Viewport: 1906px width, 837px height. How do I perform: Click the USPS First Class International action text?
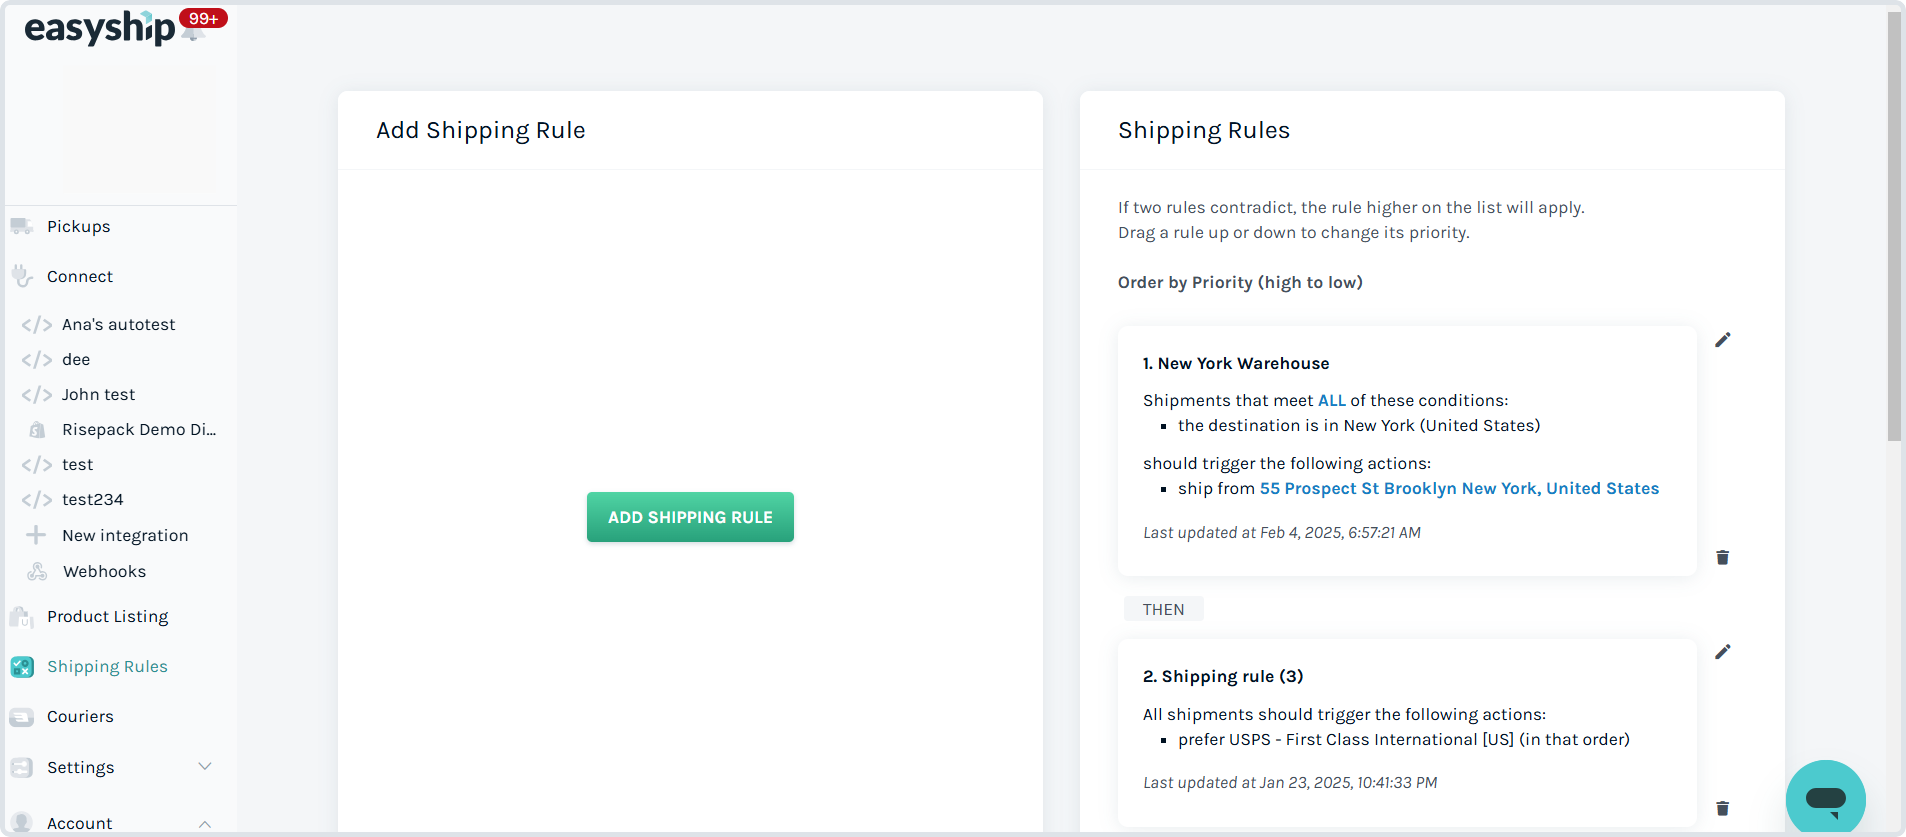point(1404,739)
